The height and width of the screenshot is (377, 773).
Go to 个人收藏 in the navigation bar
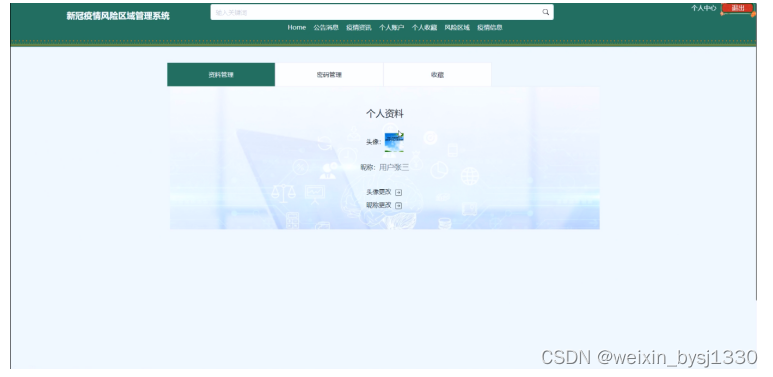click(424, 28)
